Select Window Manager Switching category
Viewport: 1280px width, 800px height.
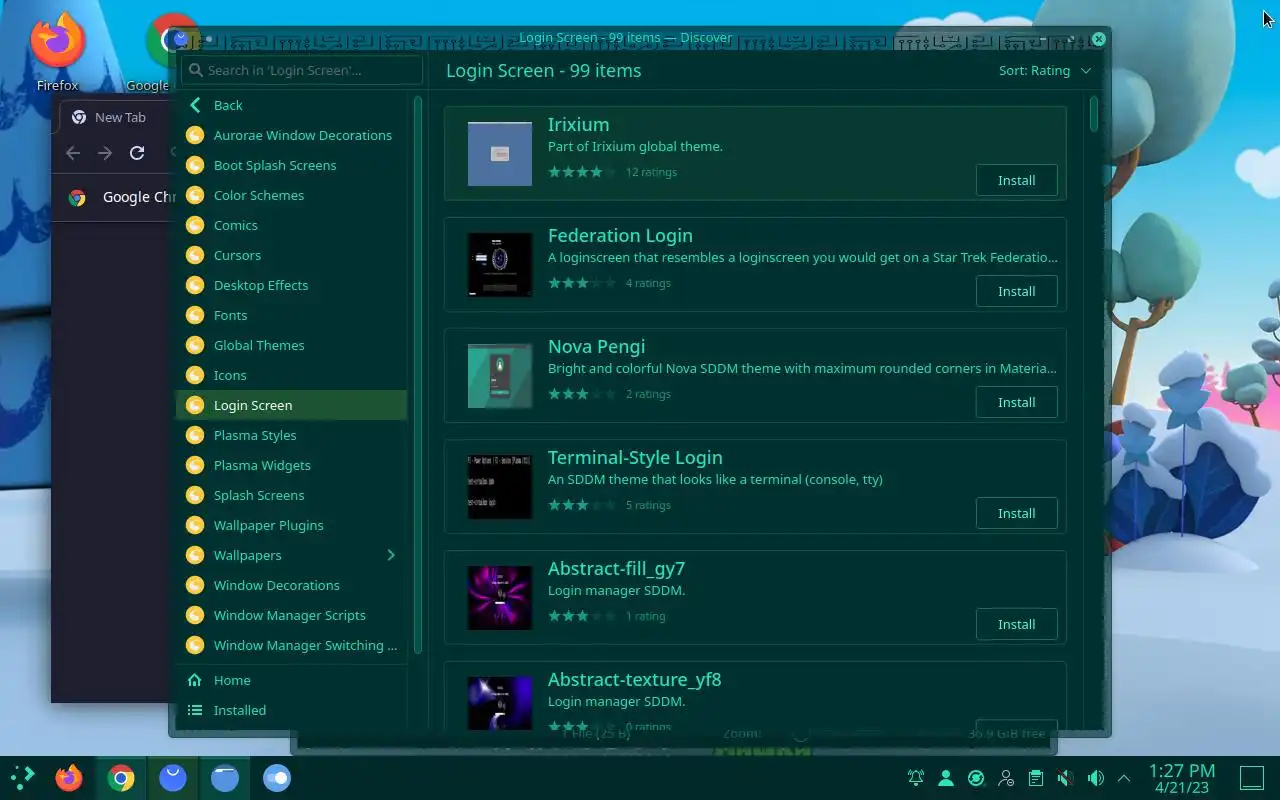coord(291,645)
